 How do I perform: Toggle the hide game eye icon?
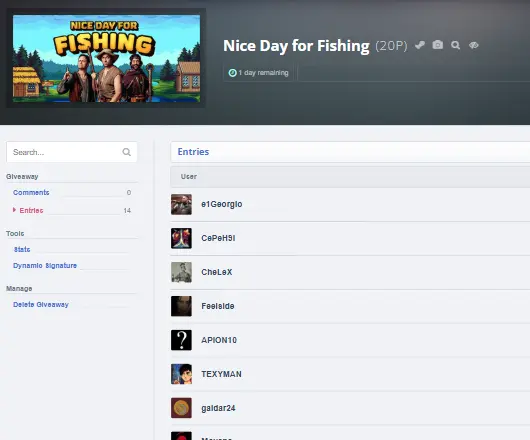click(474, 45)
